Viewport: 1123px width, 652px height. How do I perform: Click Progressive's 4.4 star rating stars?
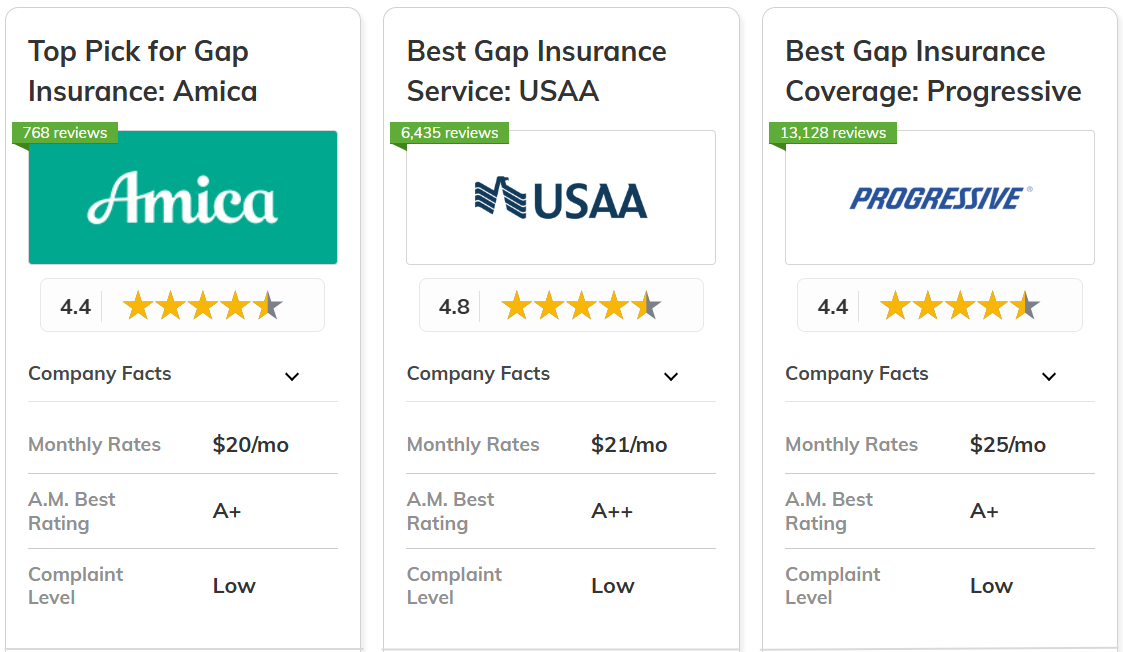click(x=960, y=306)
